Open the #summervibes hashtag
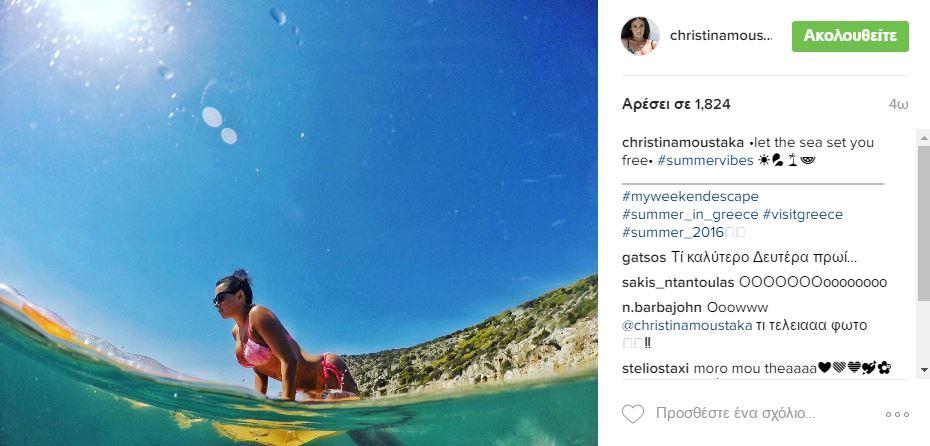The width and height of the screenshot is (930, 446). coord(705,160)
